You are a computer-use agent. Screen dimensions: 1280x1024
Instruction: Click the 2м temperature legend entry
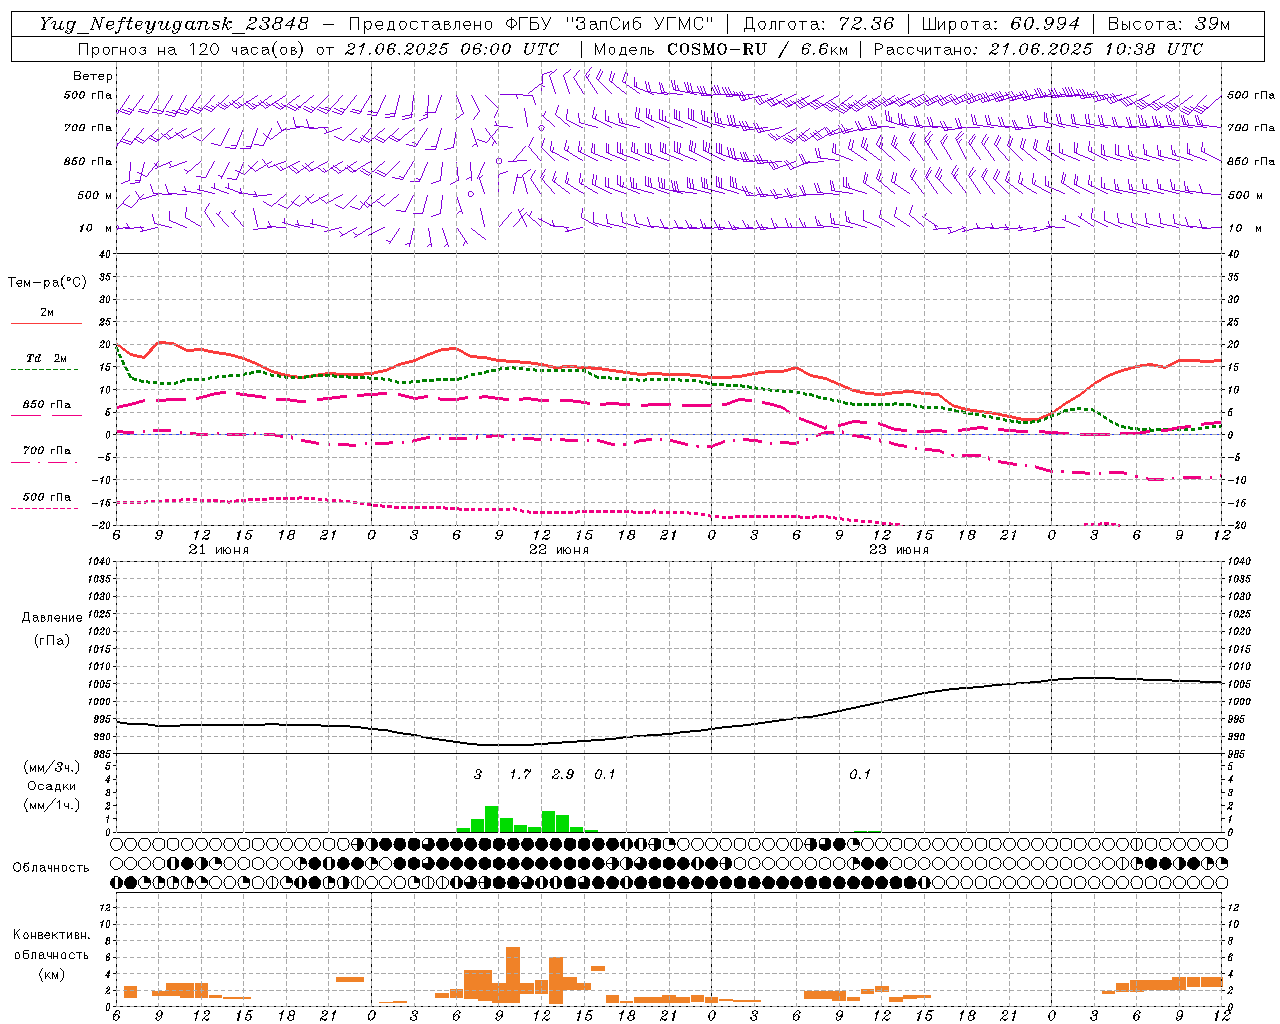click(x=47, y=312)
